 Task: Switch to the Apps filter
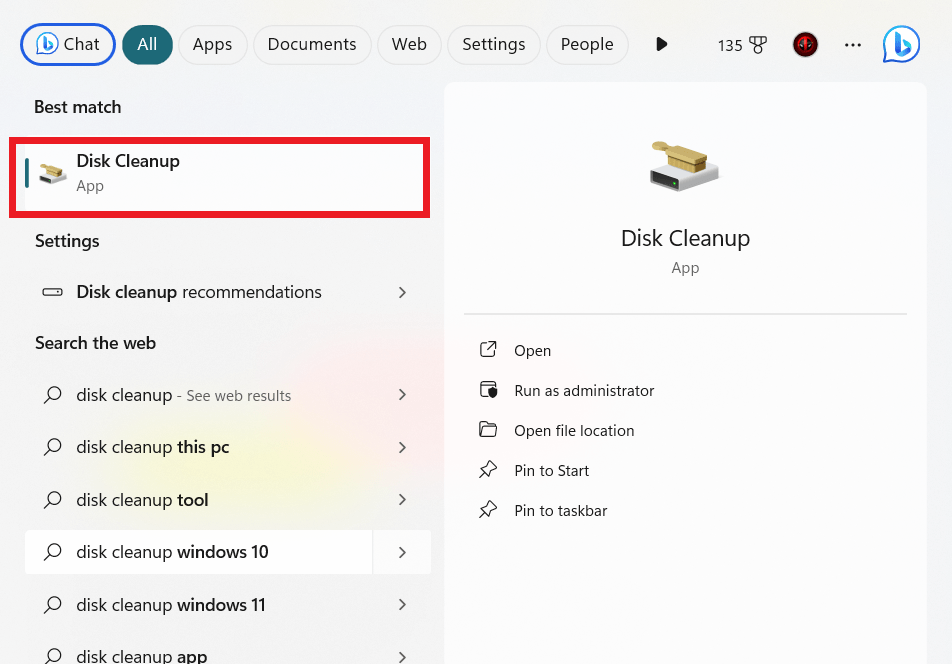click(x=212, y=44)
